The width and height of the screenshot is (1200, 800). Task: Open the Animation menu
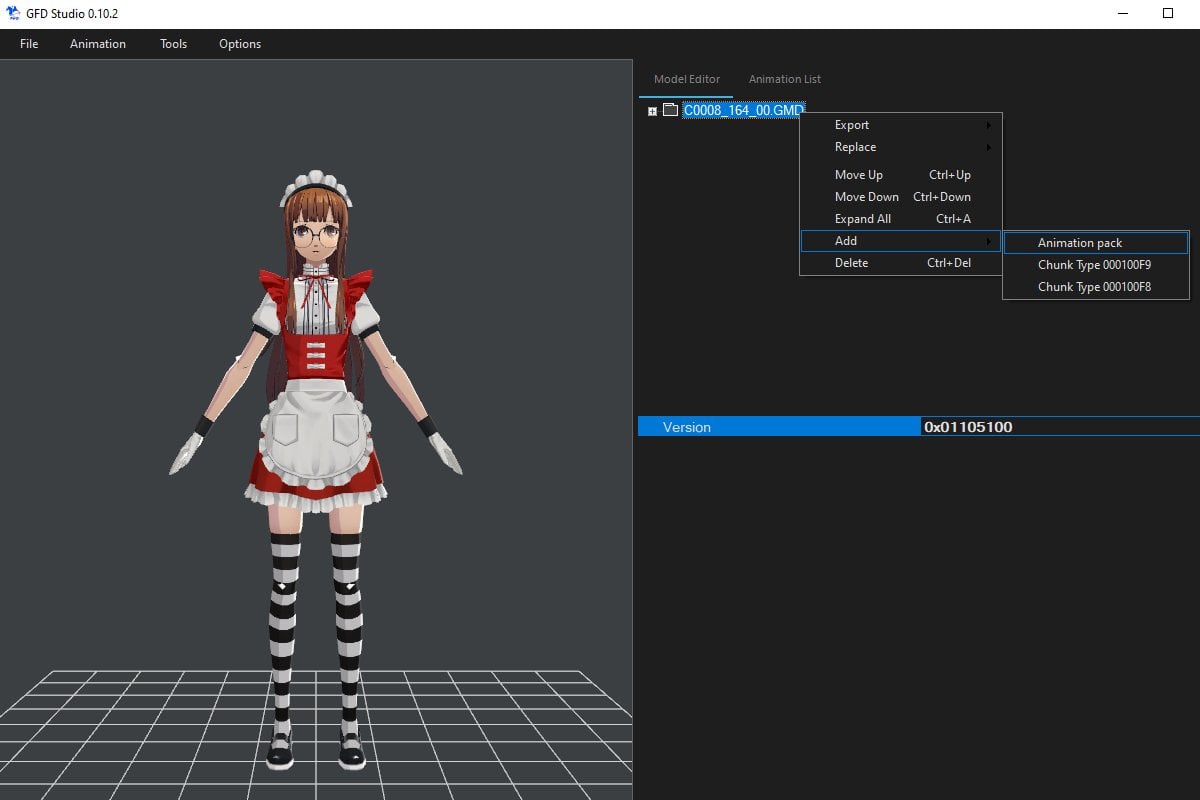tap(98, 44)
